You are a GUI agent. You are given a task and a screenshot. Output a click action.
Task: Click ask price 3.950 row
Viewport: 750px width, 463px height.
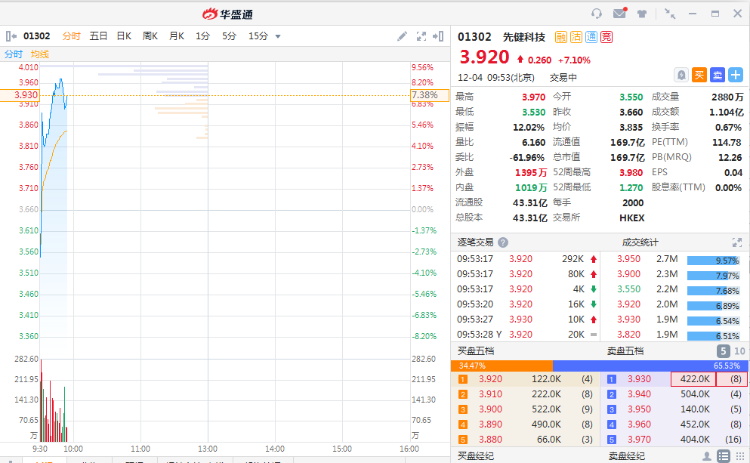674,409
